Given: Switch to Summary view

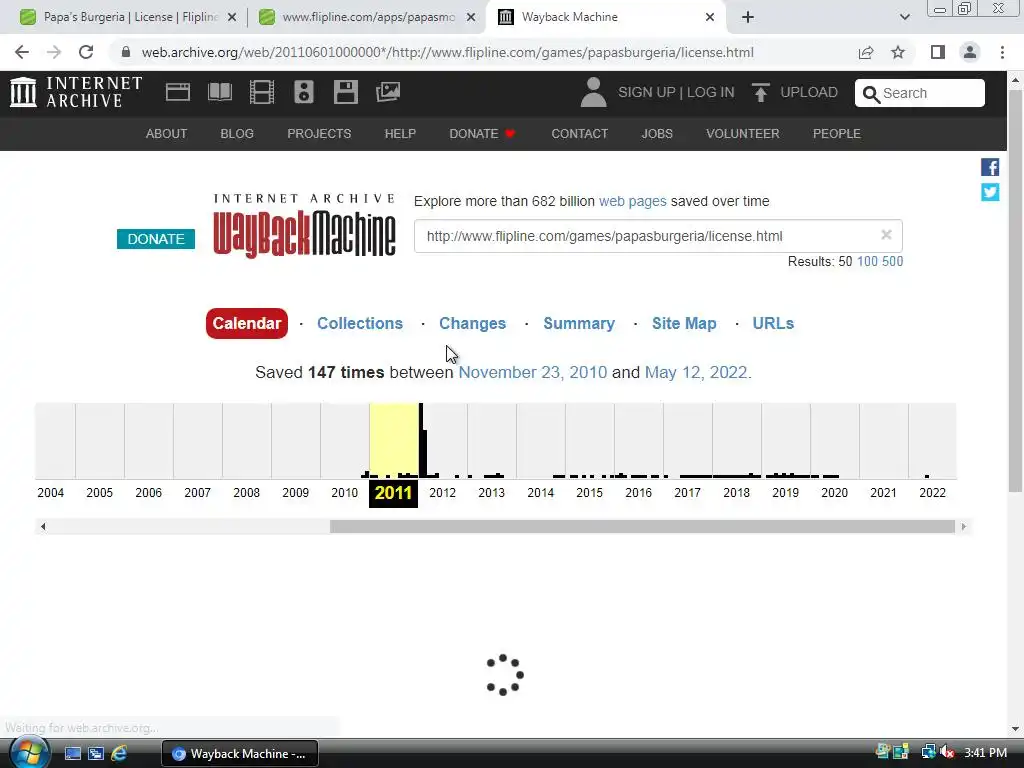Looking at the screenshot, I should (x=579, y=323).
